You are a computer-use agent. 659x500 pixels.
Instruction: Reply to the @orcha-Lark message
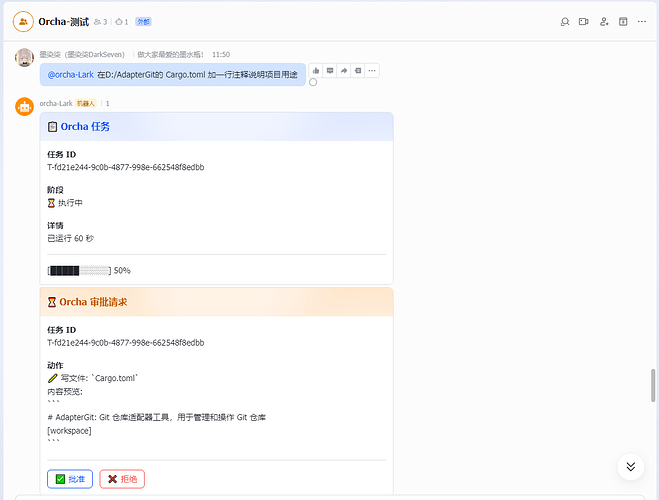click(x=330, y=71)
